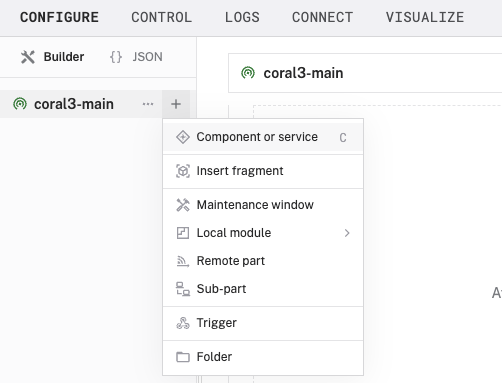Click the C shortcut hint in the menu
The image size is (502, 383).
tap(343, 138)
